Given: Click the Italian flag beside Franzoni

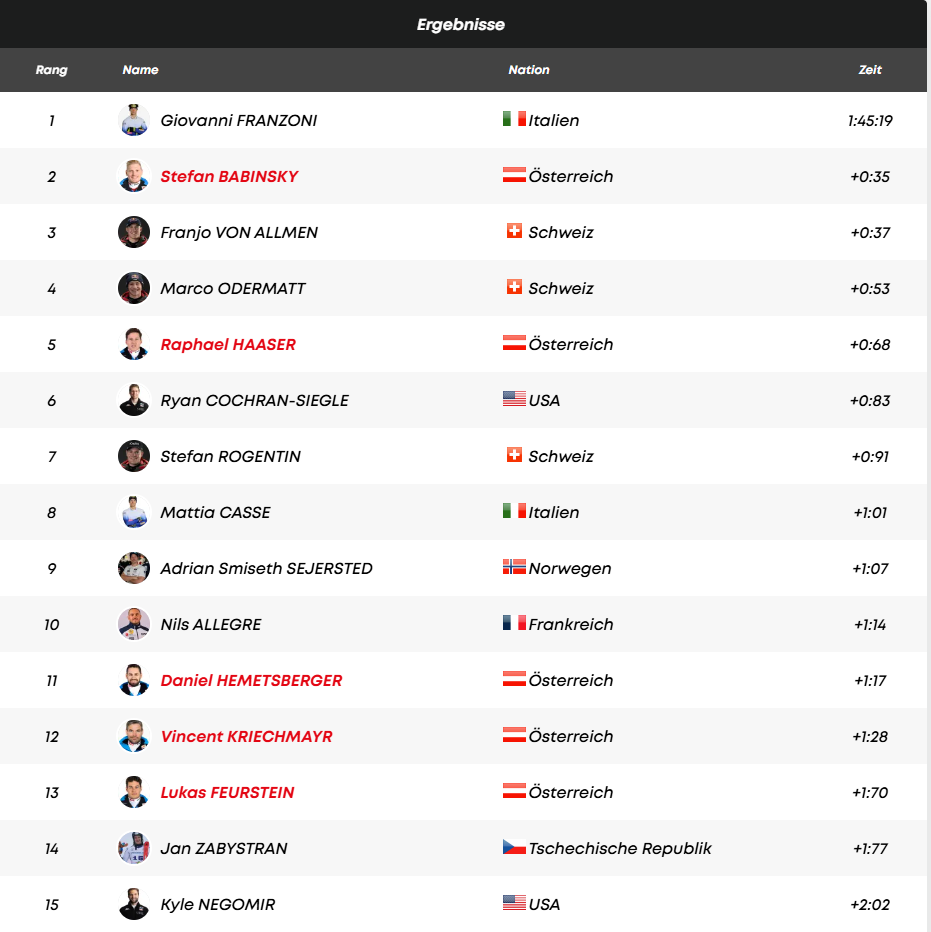Looking at the screenshot, I should tap(514, 119).
